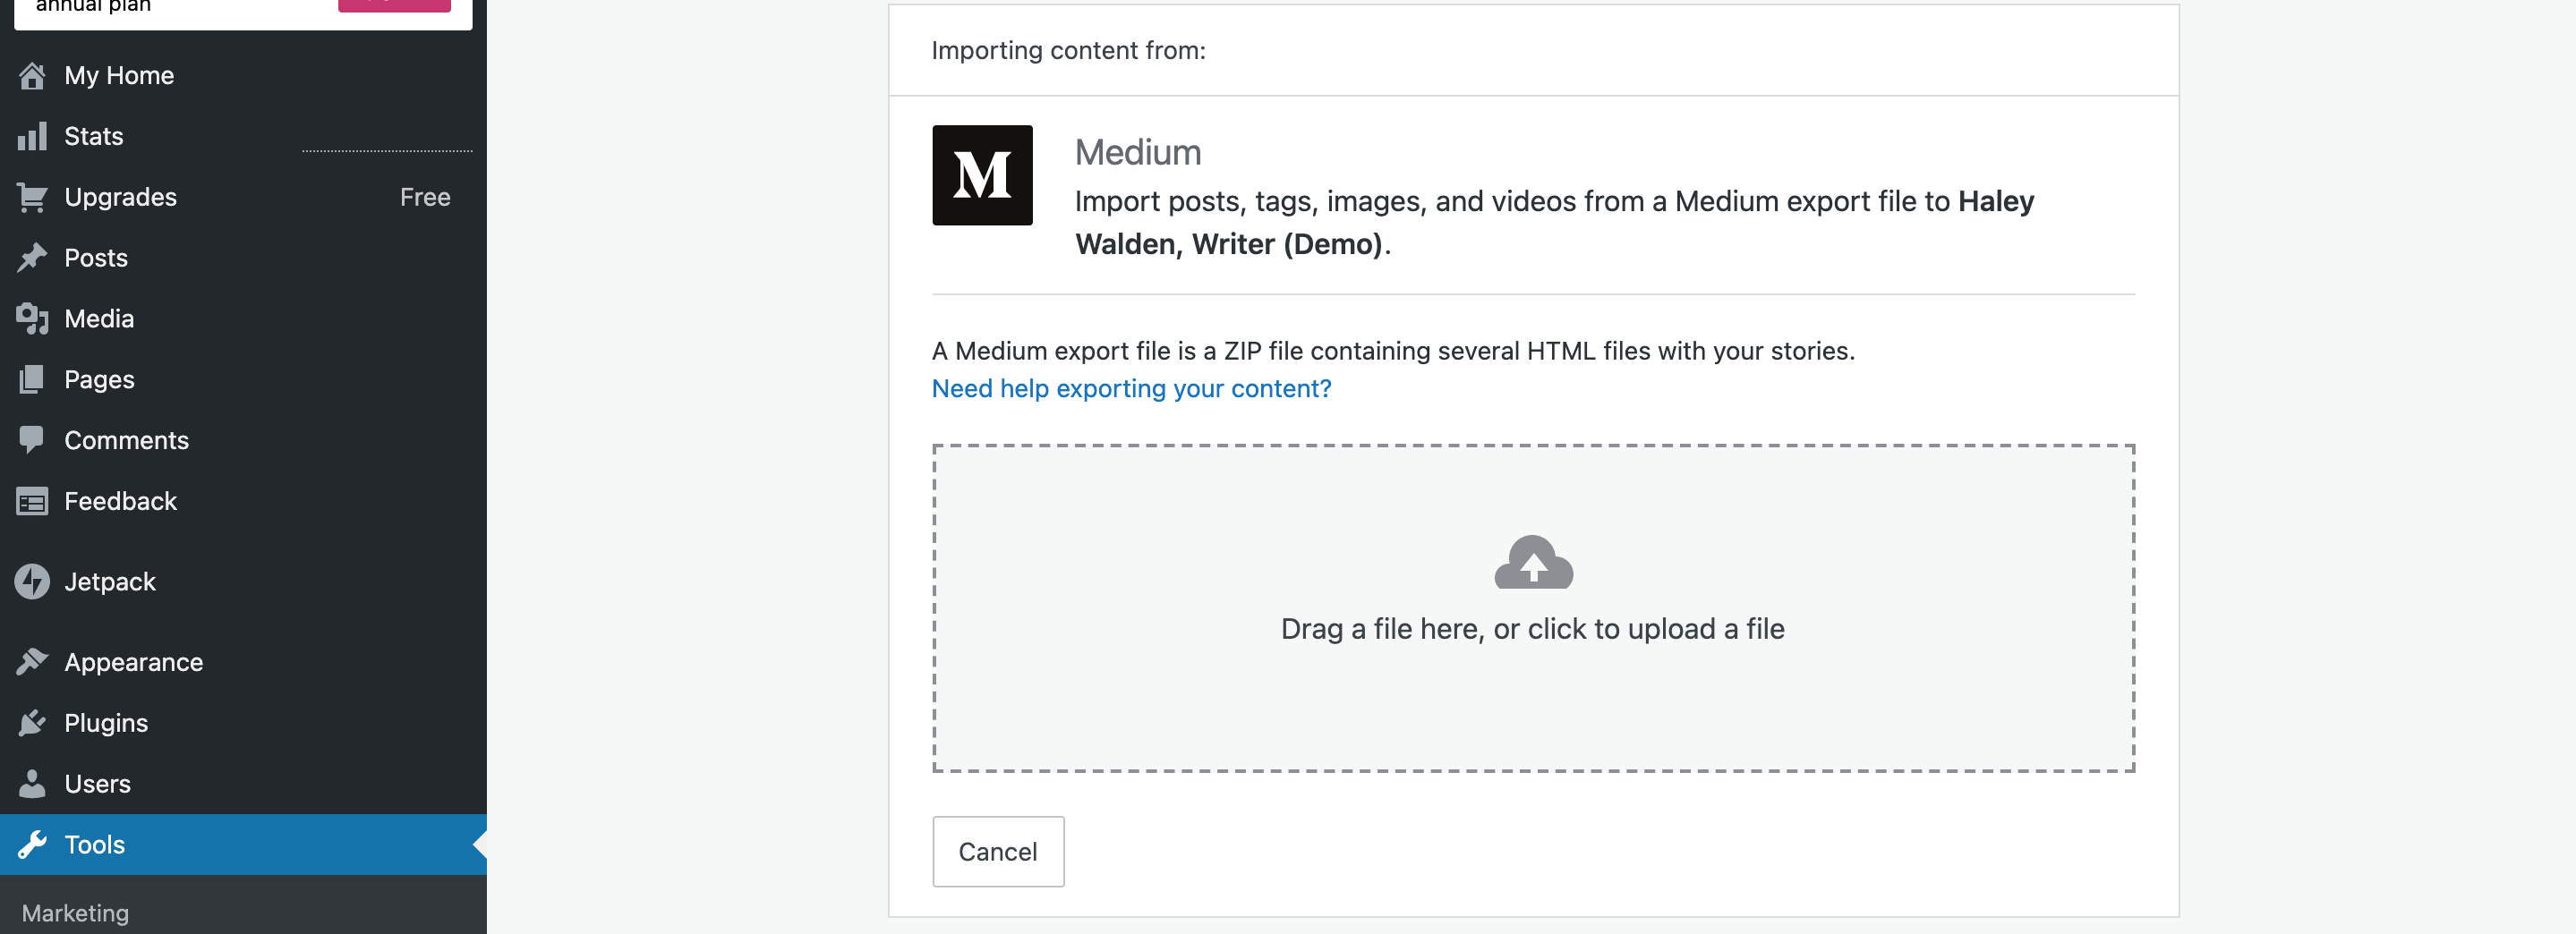Open Stats via the bar chart icon
This screenshot has height=934, width=2576.
click(x=32, y=137)
